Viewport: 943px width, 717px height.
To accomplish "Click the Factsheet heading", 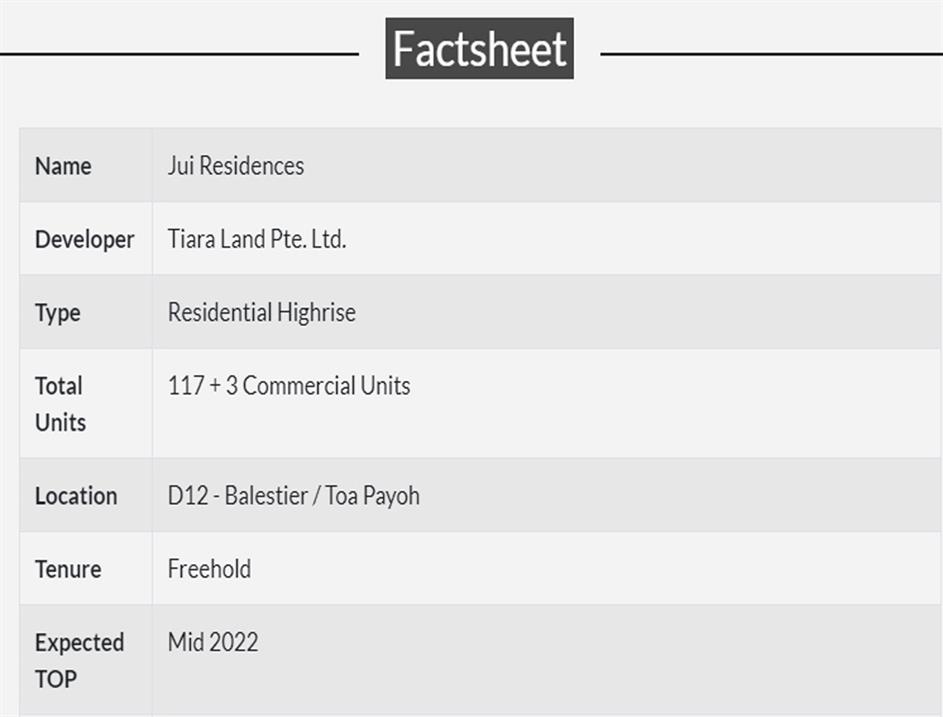I will [x=479, y=49].
